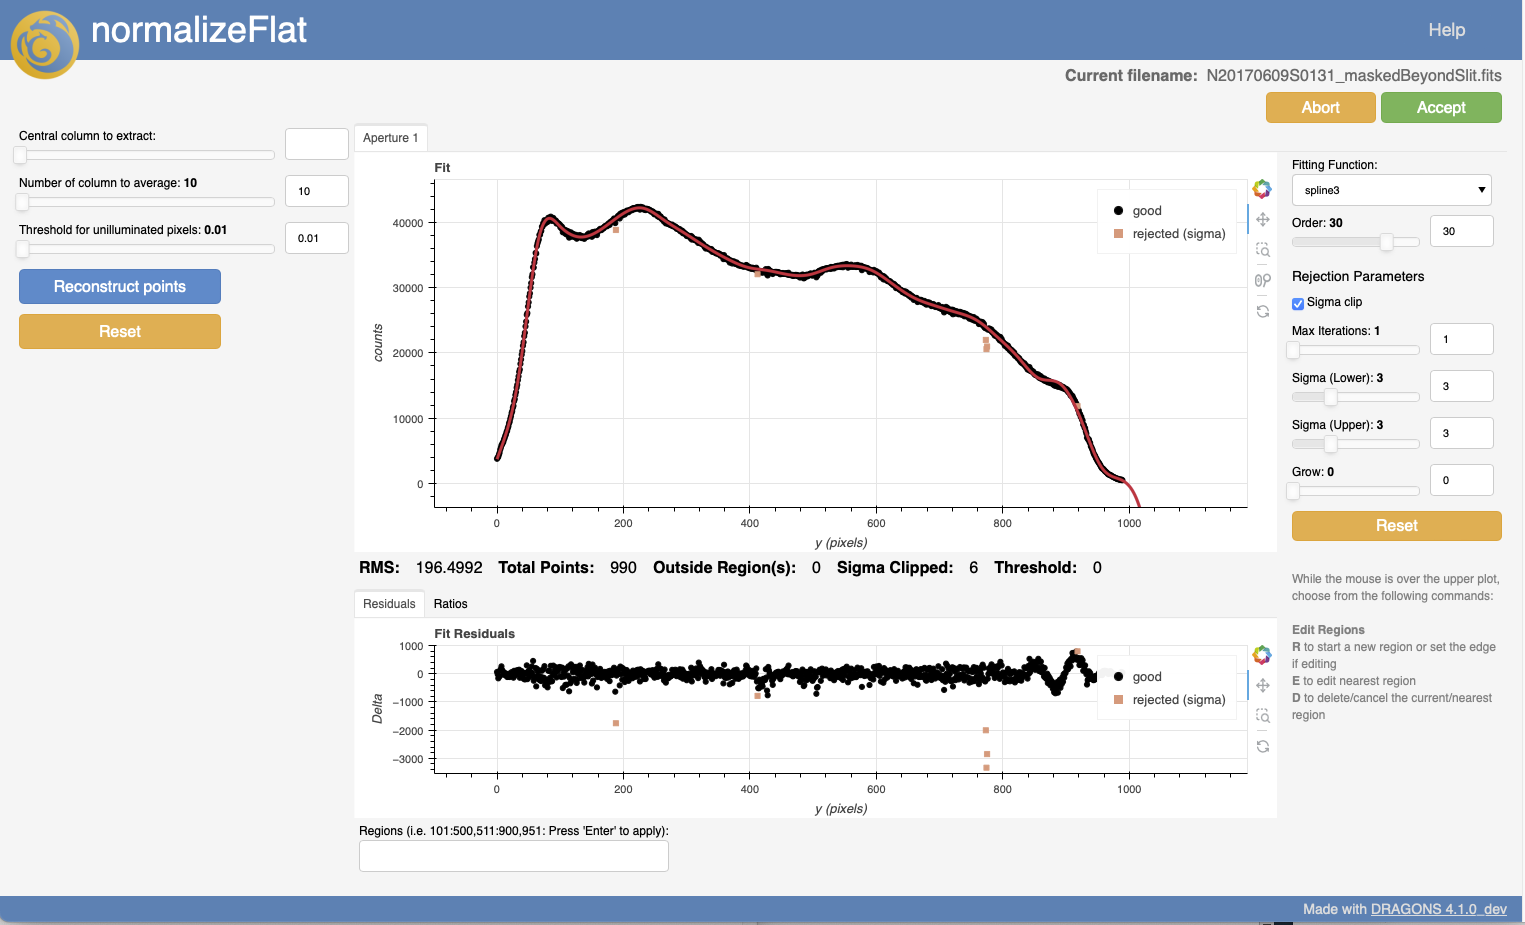The image size is (1525, 925).
Task: Activate the Pan tool on the Fit plot
Action: click(x=1263, y=219)
